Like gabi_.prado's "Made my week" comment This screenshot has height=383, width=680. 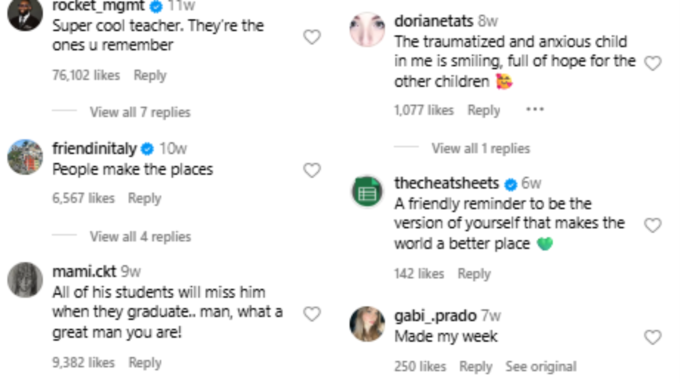653,337
